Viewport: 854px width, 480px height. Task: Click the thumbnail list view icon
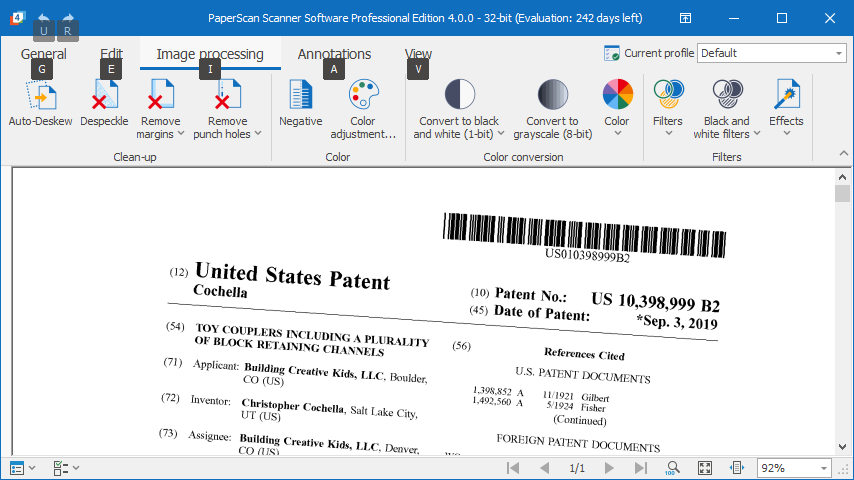tap(17, 468)
